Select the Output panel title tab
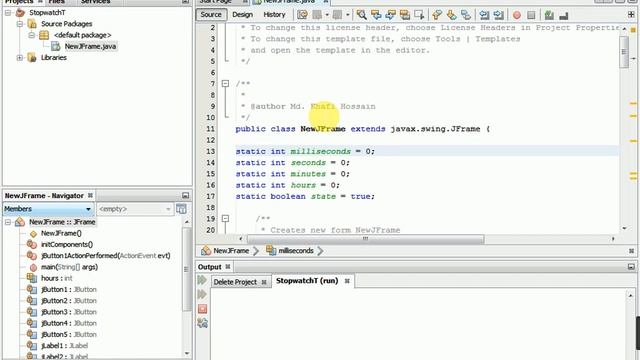This screenshot has height=360, width=640. coord(209,267)
